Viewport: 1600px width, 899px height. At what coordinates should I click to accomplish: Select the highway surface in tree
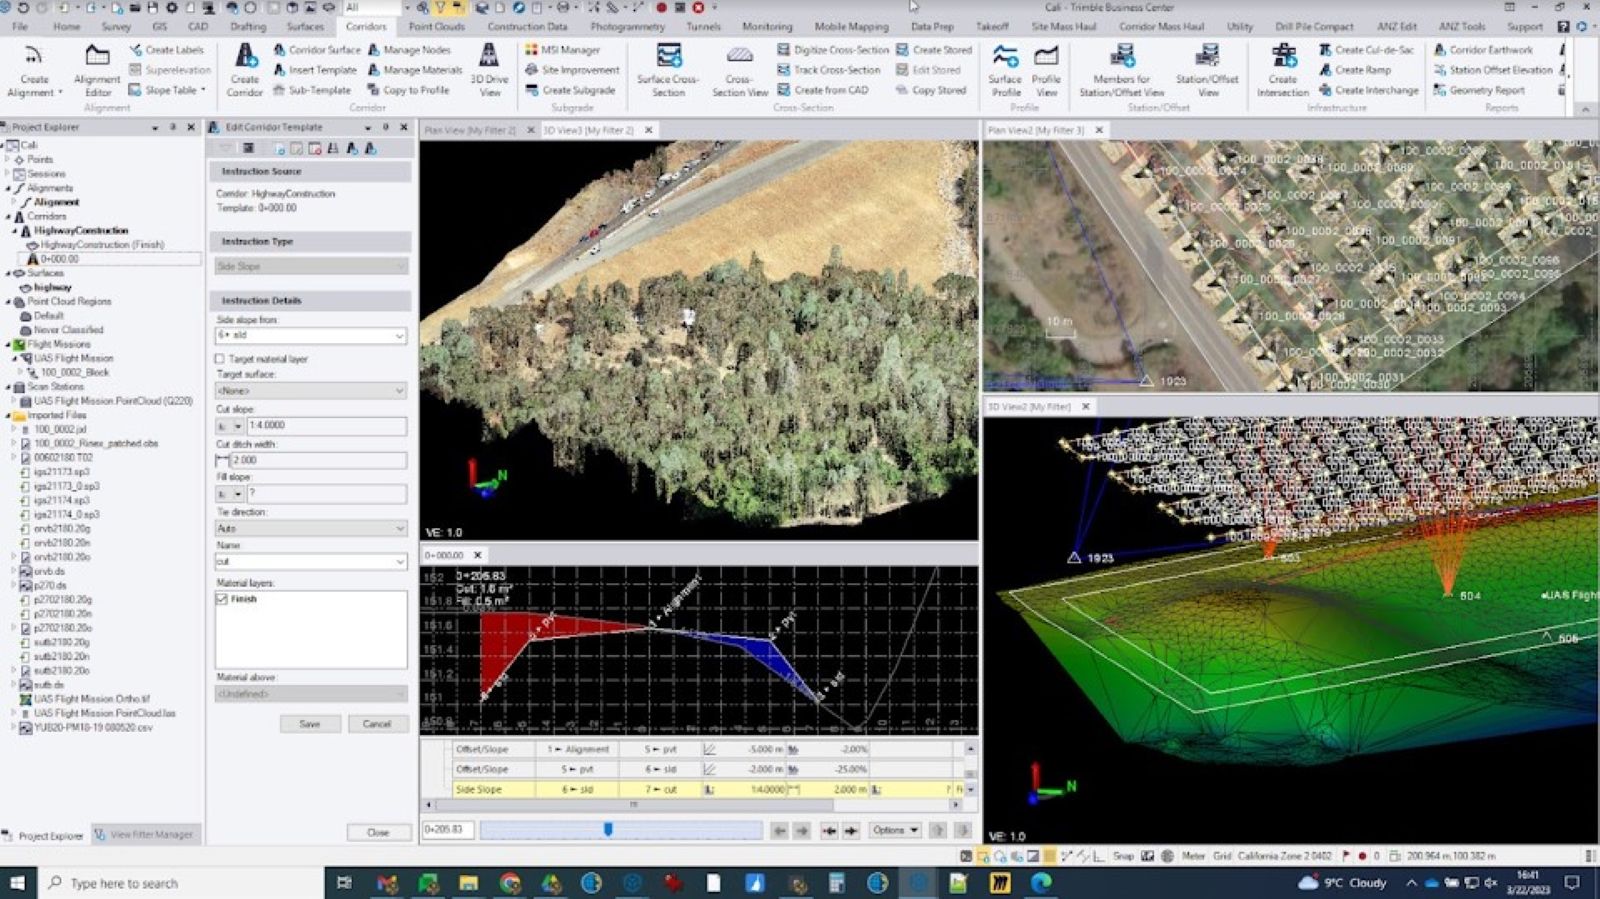(52, 287)
